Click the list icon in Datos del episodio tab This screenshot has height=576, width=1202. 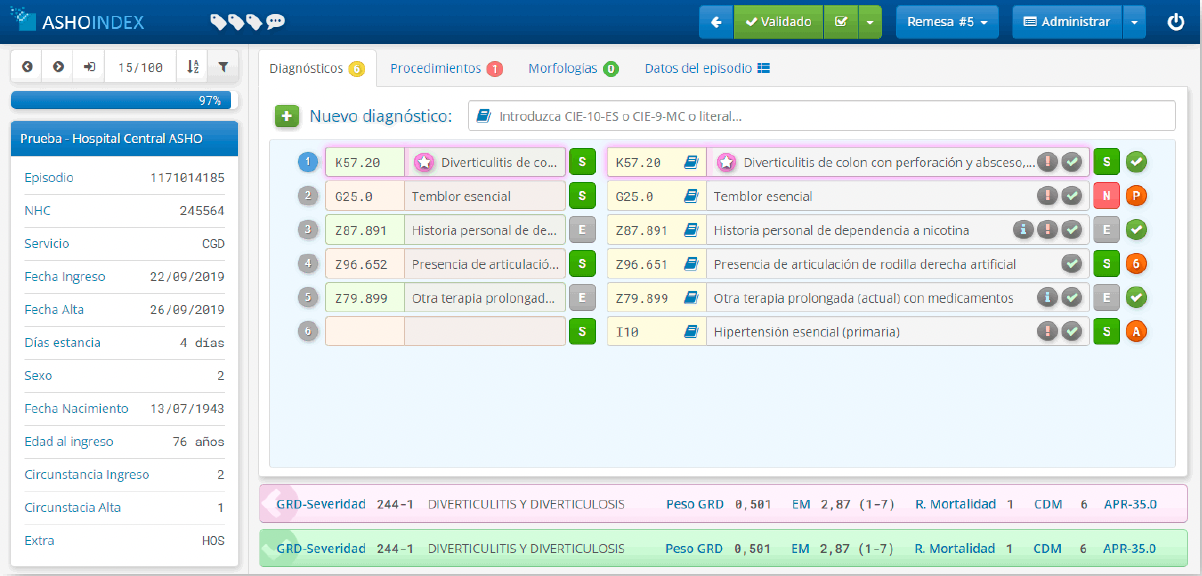tap(763, 69)
